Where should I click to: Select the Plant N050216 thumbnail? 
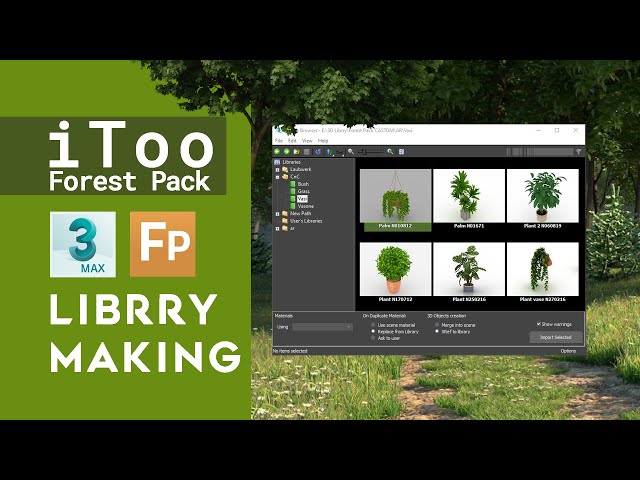point(469,269)
